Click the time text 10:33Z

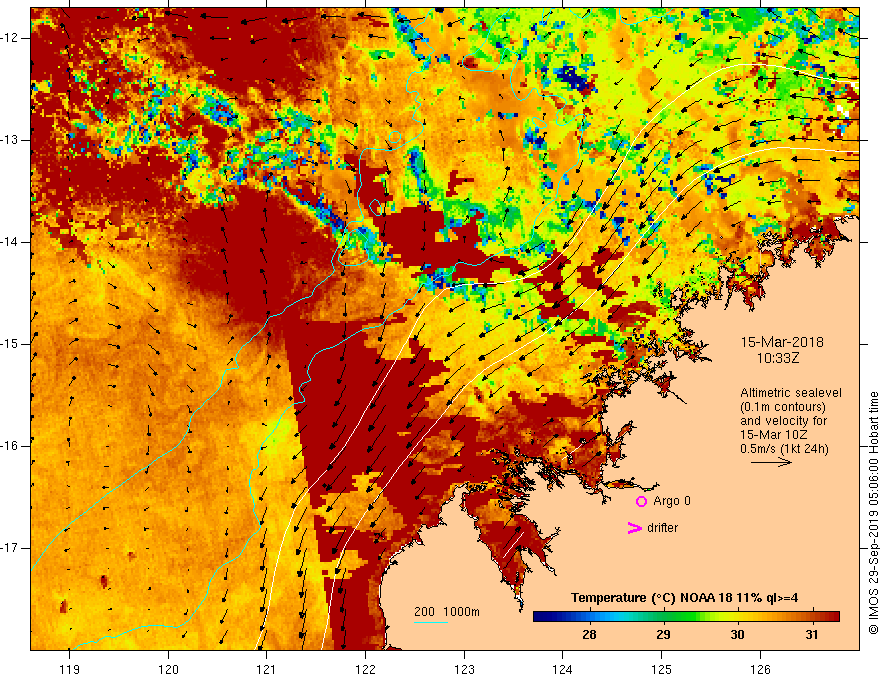pyautogui.click(x=777, y=358)
